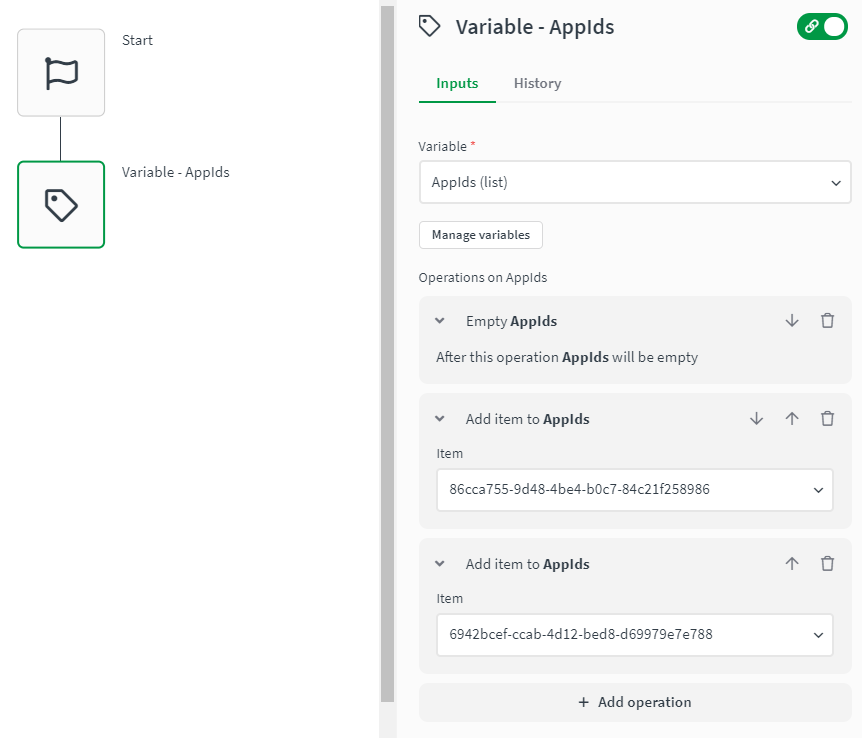Select the Variable - AppIds tag block
This screenshot has width=862, height=738.
61,205
